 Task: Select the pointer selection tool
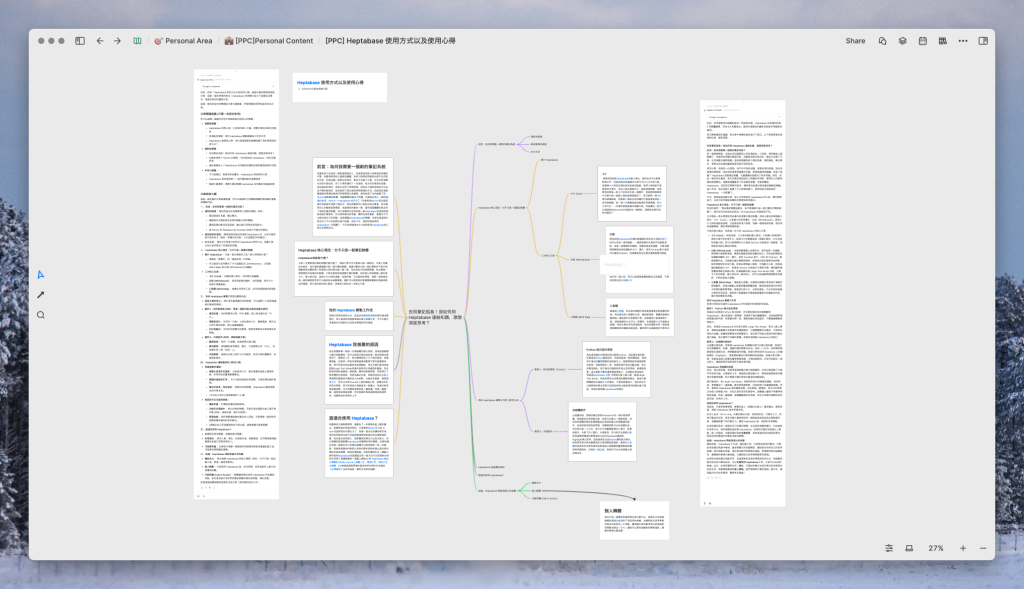40,275
